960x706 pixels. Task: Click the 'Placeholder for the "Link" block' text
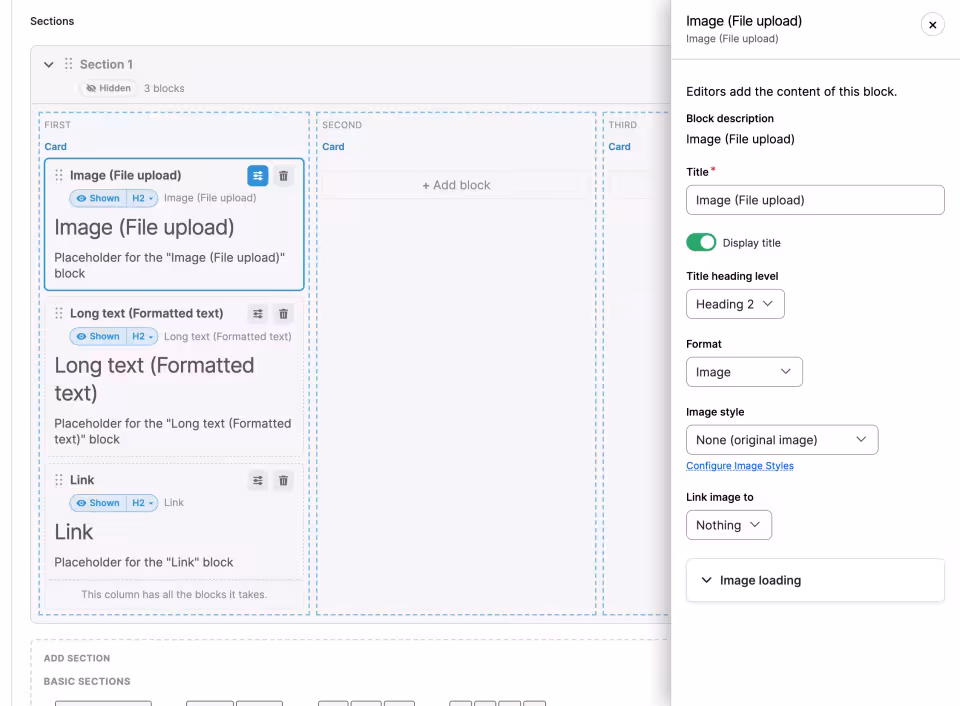144,562
